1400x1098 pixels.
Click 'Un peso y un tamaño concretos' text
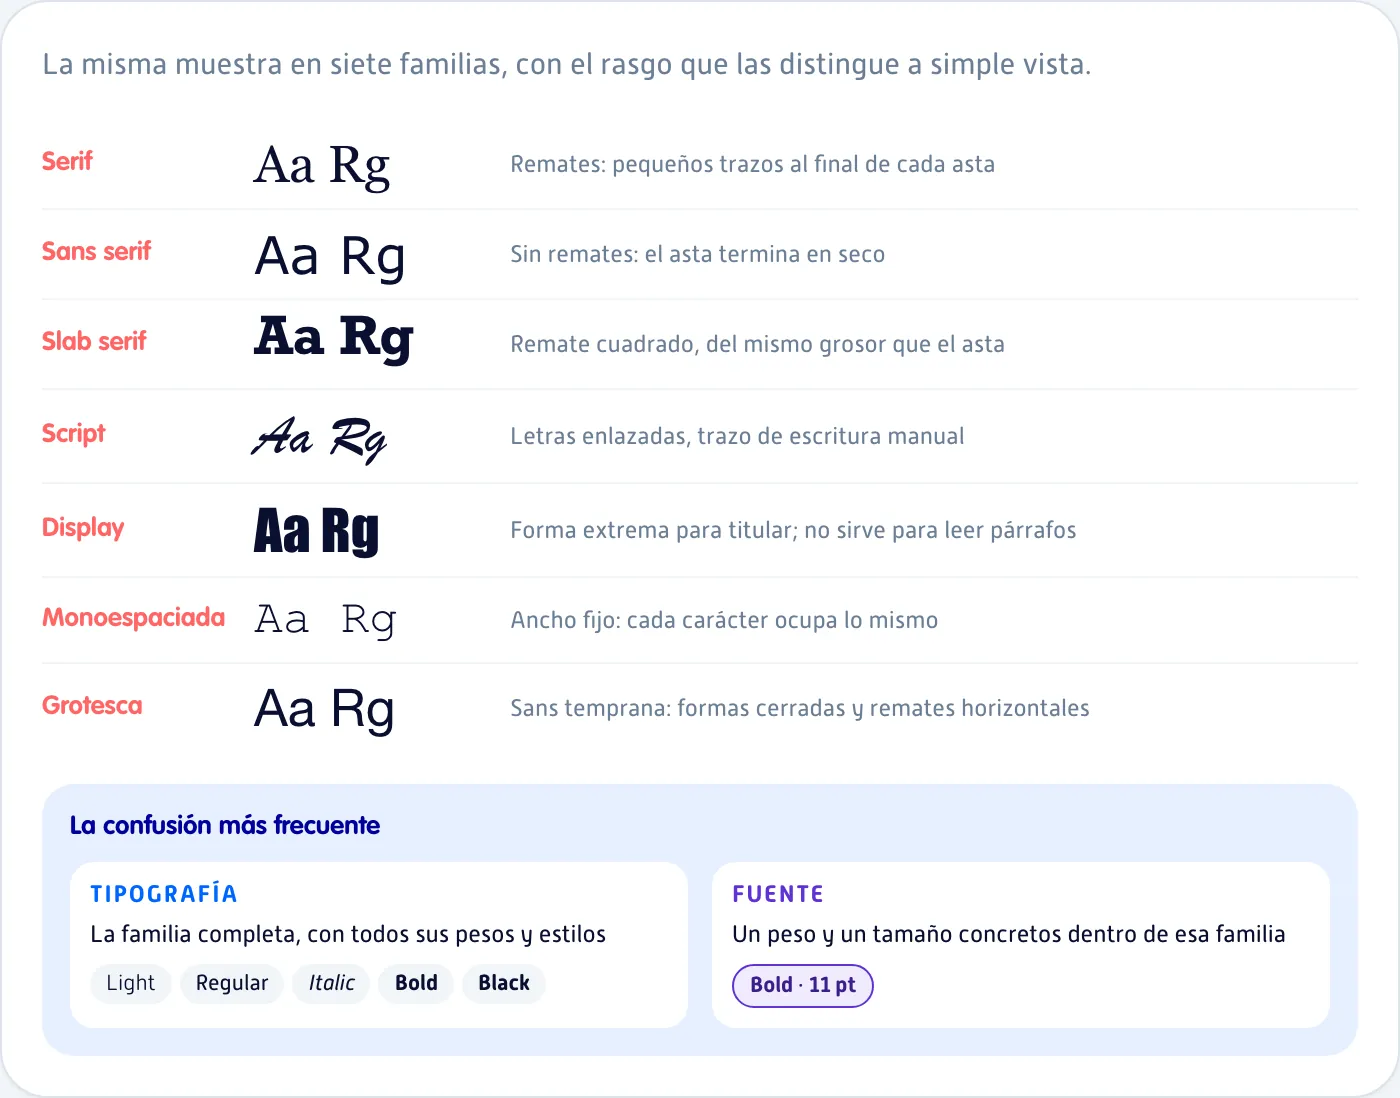pos(1009,934)
